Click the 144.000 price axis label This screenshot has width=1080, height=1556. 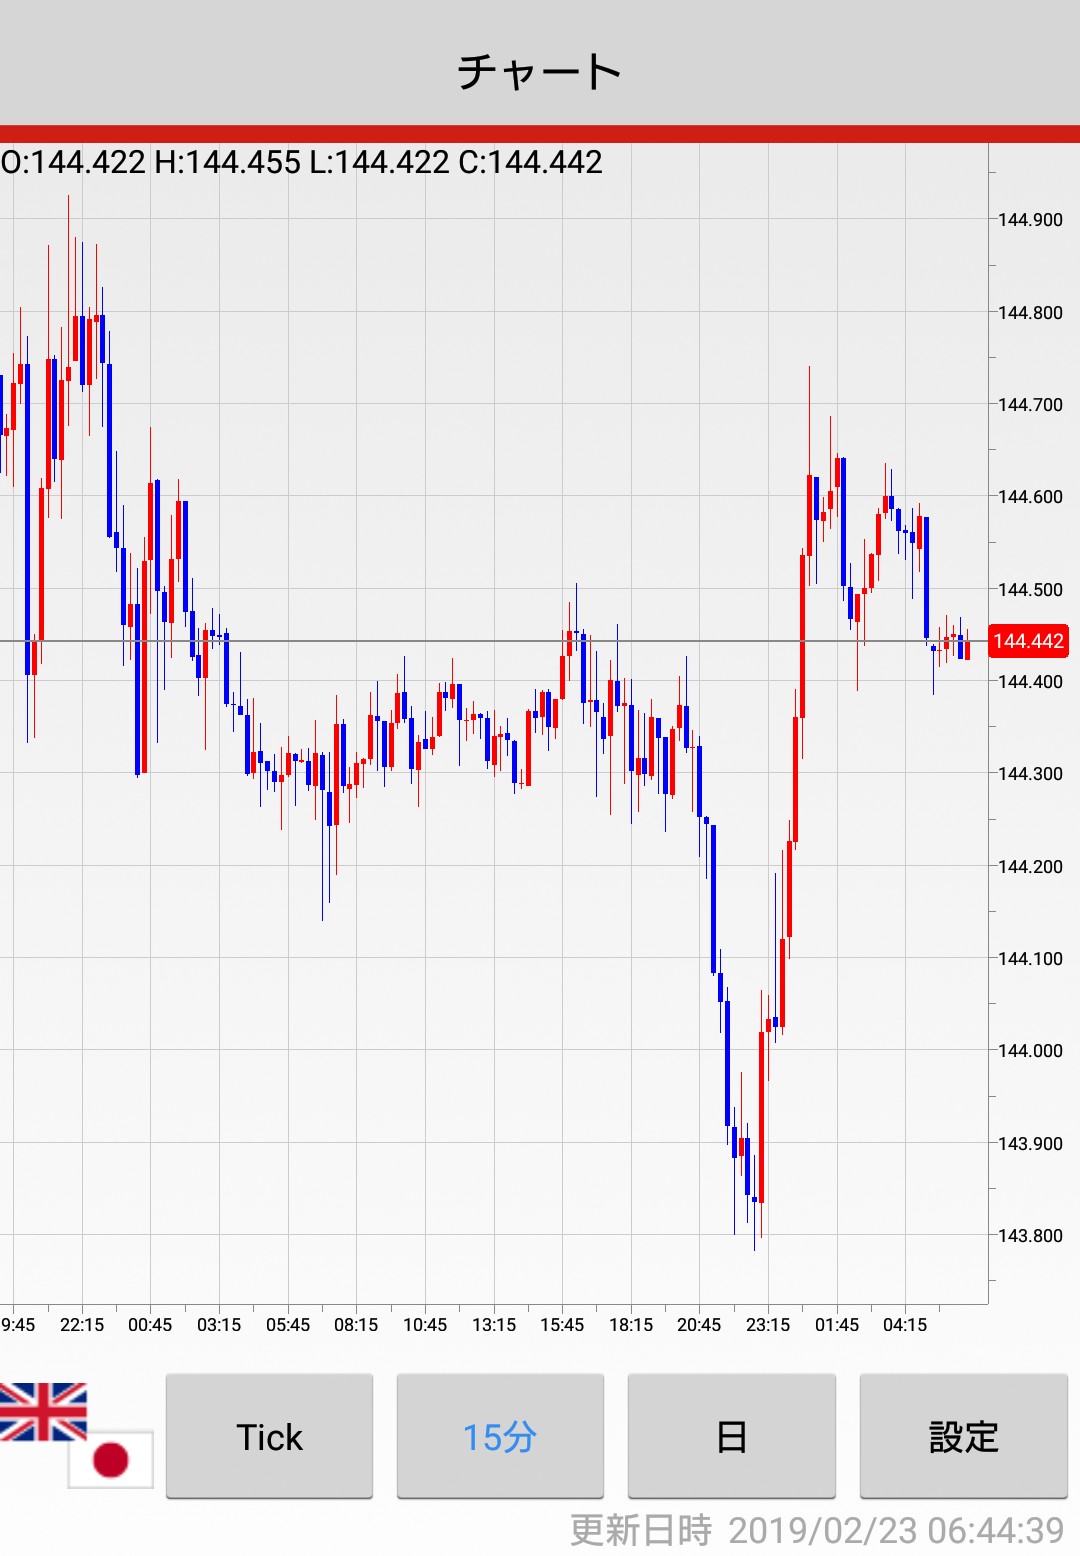point(1030,1051)
